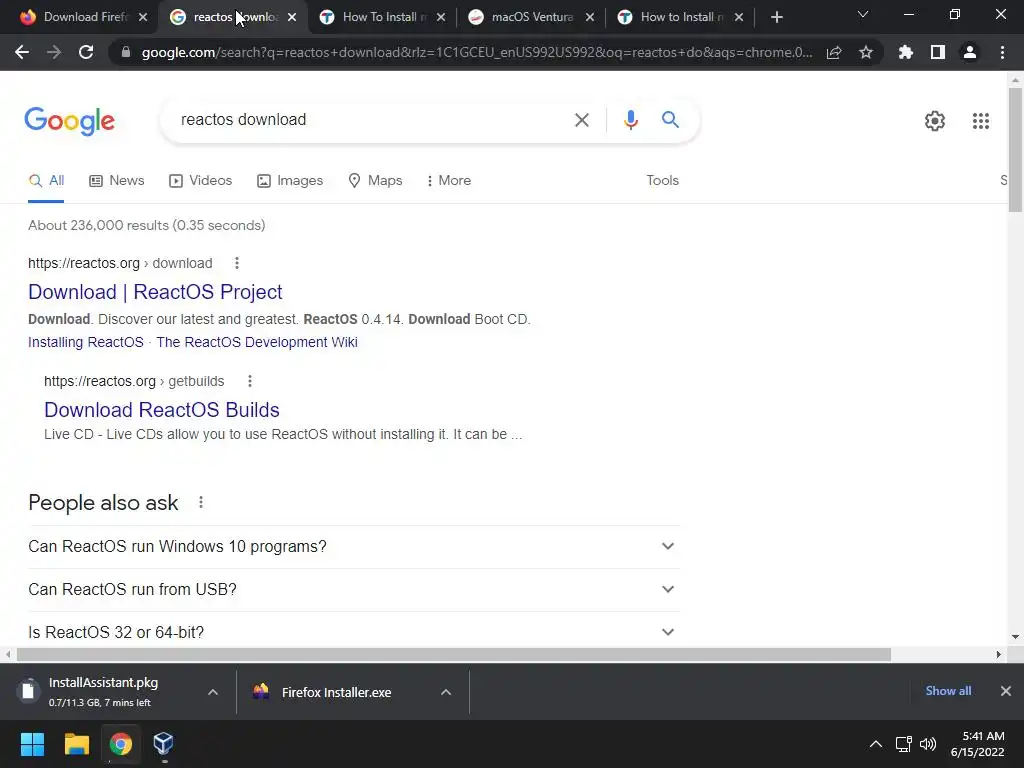Click the Google logo
Image resolution: width=1024 pixels, height=768 pixels.
point(69,121)
